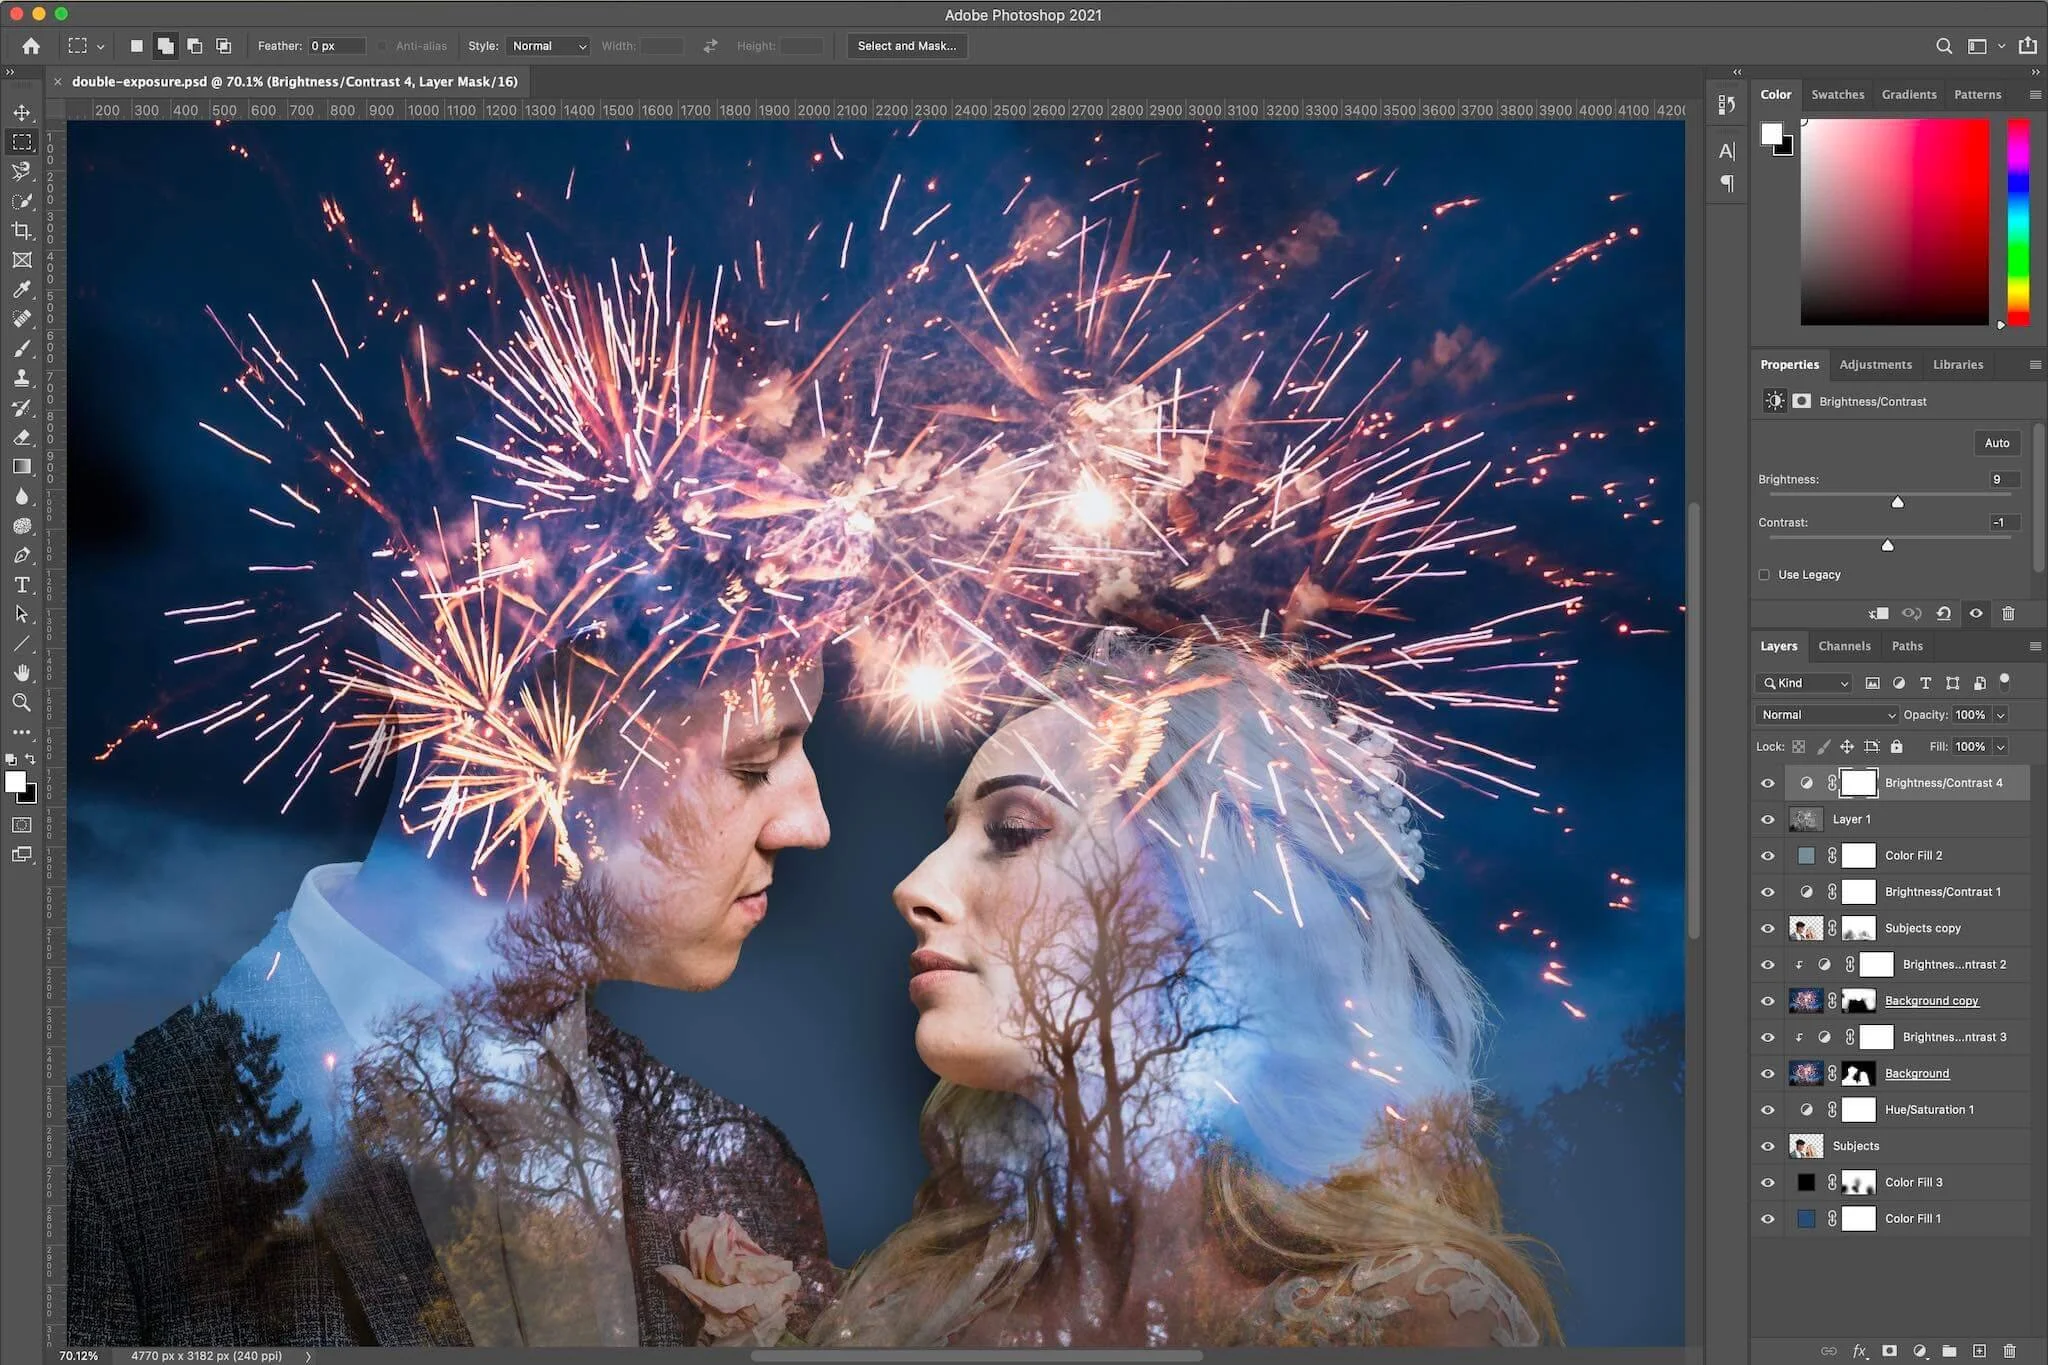Open the Swatches tab
Image resolution: width=2048 pixels, height=1365 pixels.
[x=1837, y=95]
